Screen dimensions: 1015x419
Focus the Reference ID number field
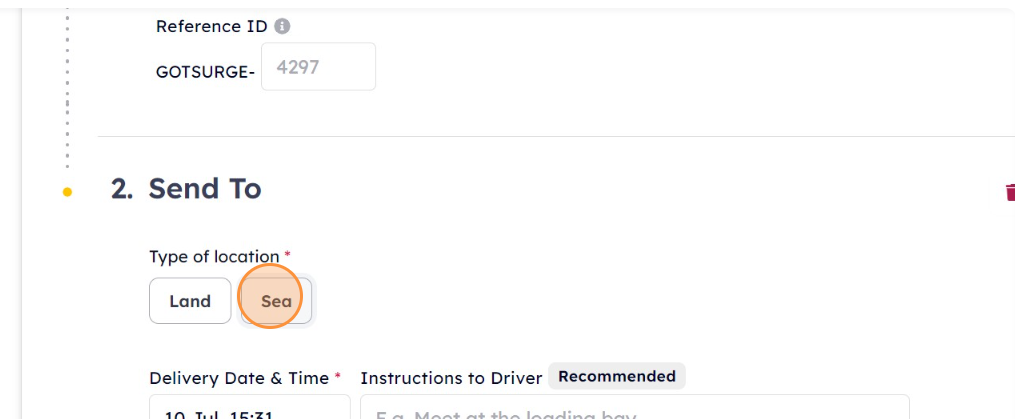coord(318,67)
